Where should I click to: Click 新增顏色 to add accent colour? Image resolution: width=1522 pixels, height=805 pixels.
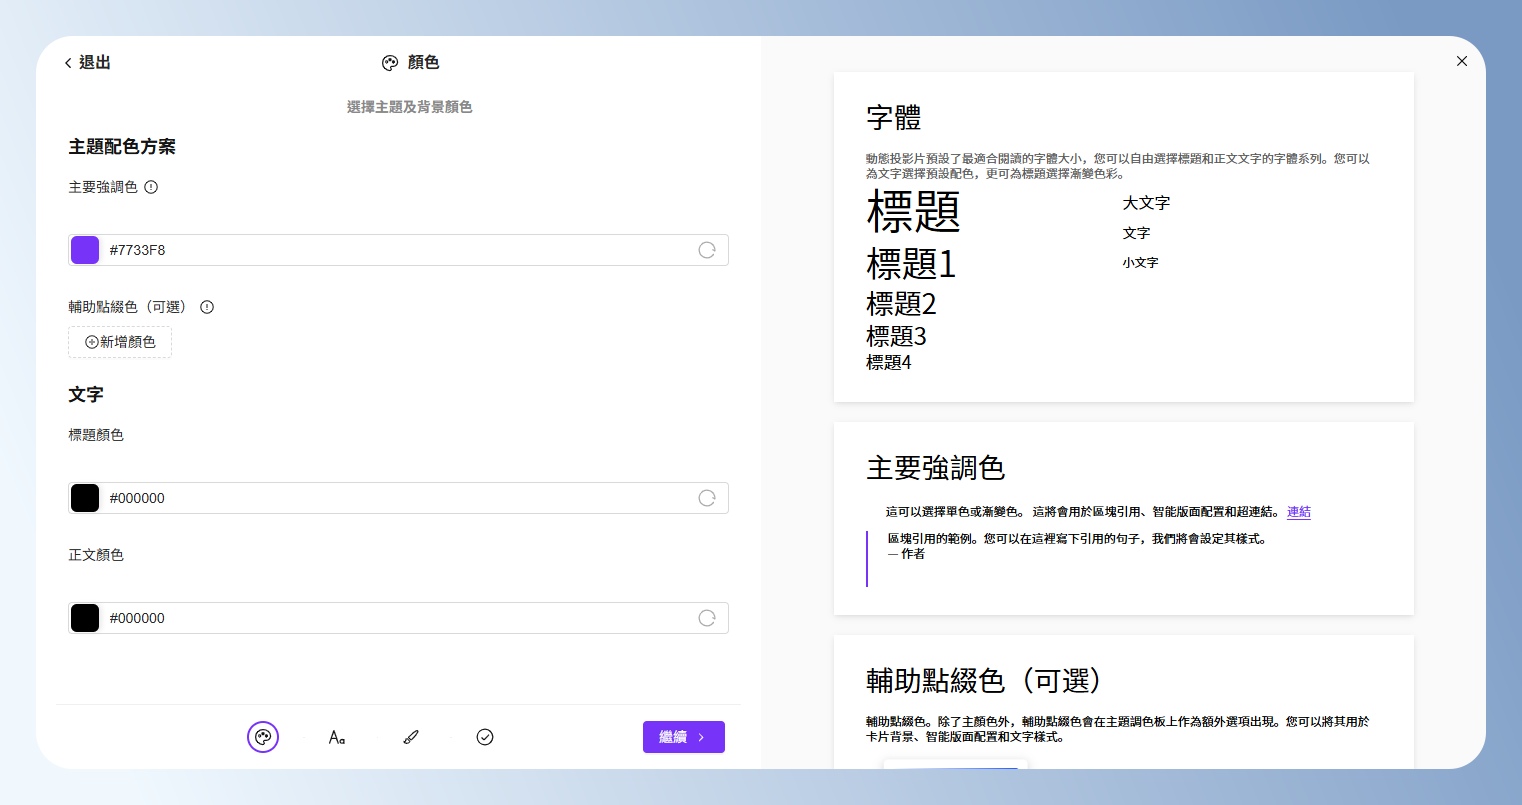click(x=120, y=342)
